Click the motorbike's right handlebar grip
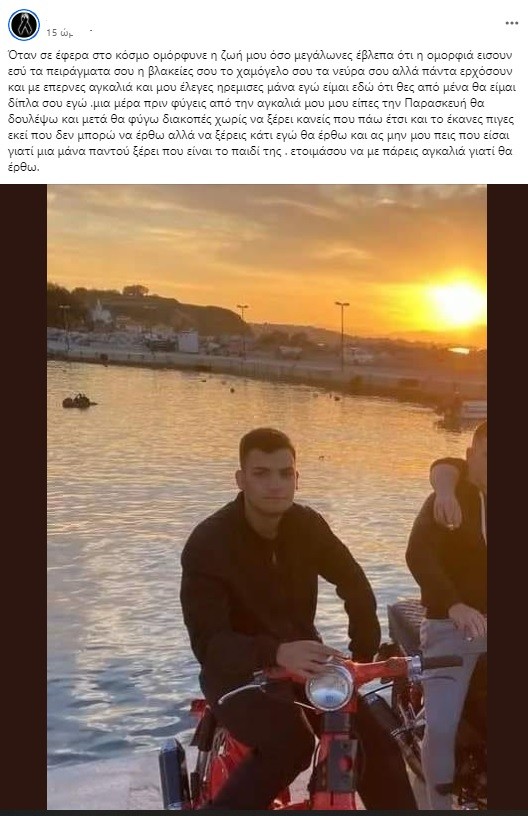This screenshot has width=528, height=816. pyautogui.click(x=442, y=662)
